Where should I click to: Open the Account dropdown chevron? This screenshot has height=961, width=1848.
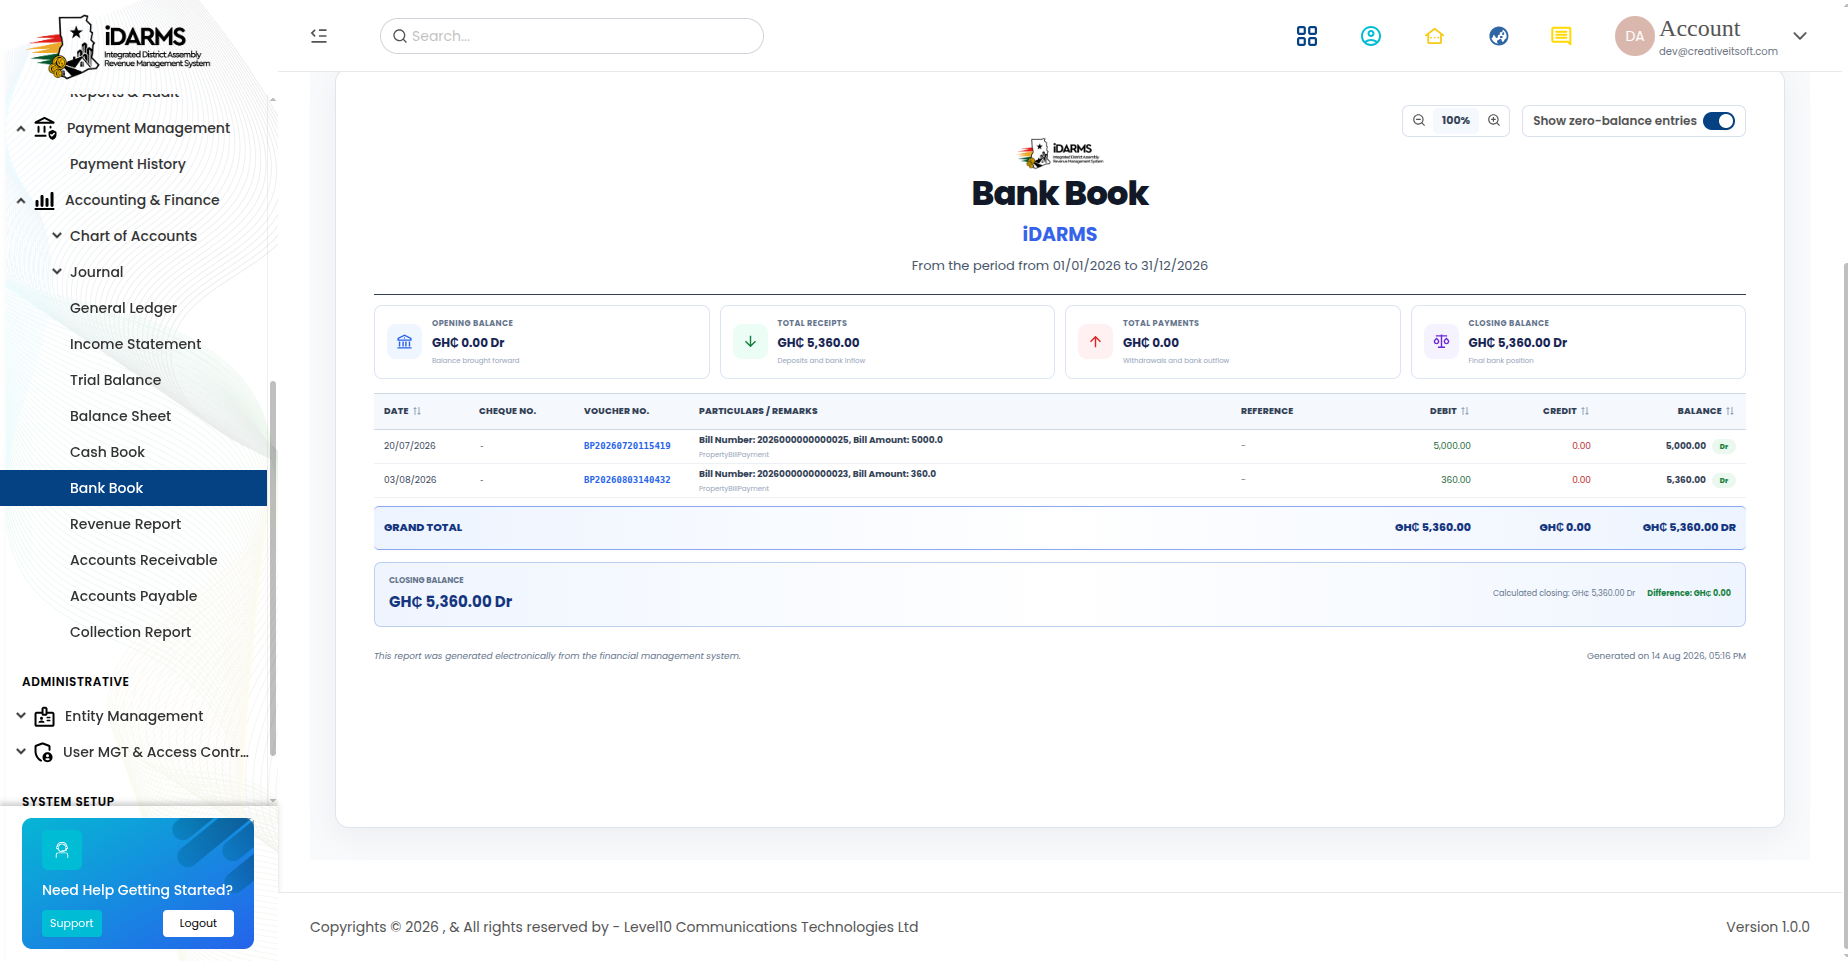click(1800, 36)
